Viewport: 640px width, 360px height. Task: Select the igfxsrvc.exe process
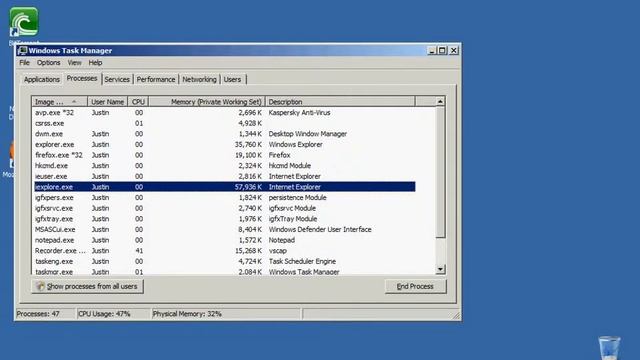click(x=224, y=208)
